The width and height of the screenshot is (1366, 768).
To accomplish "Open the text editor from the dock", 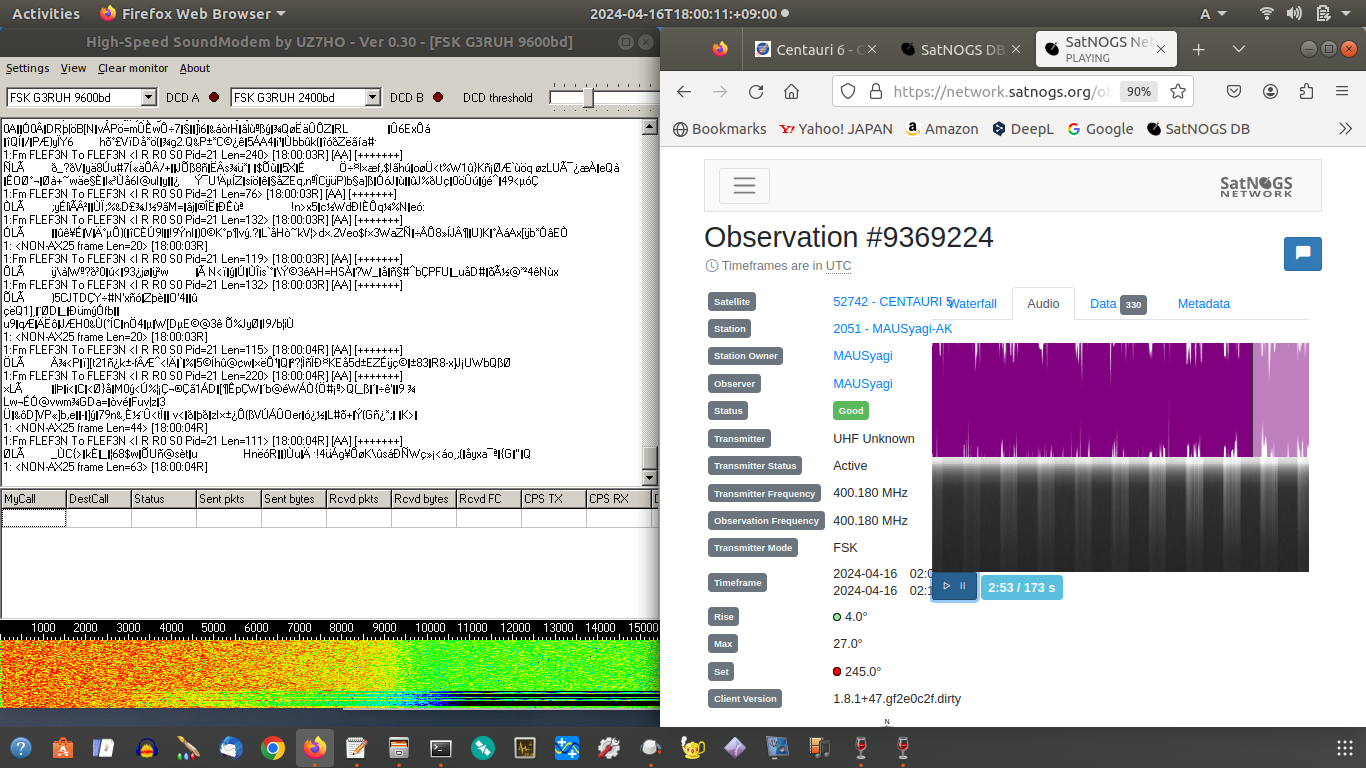I will 356,747.
